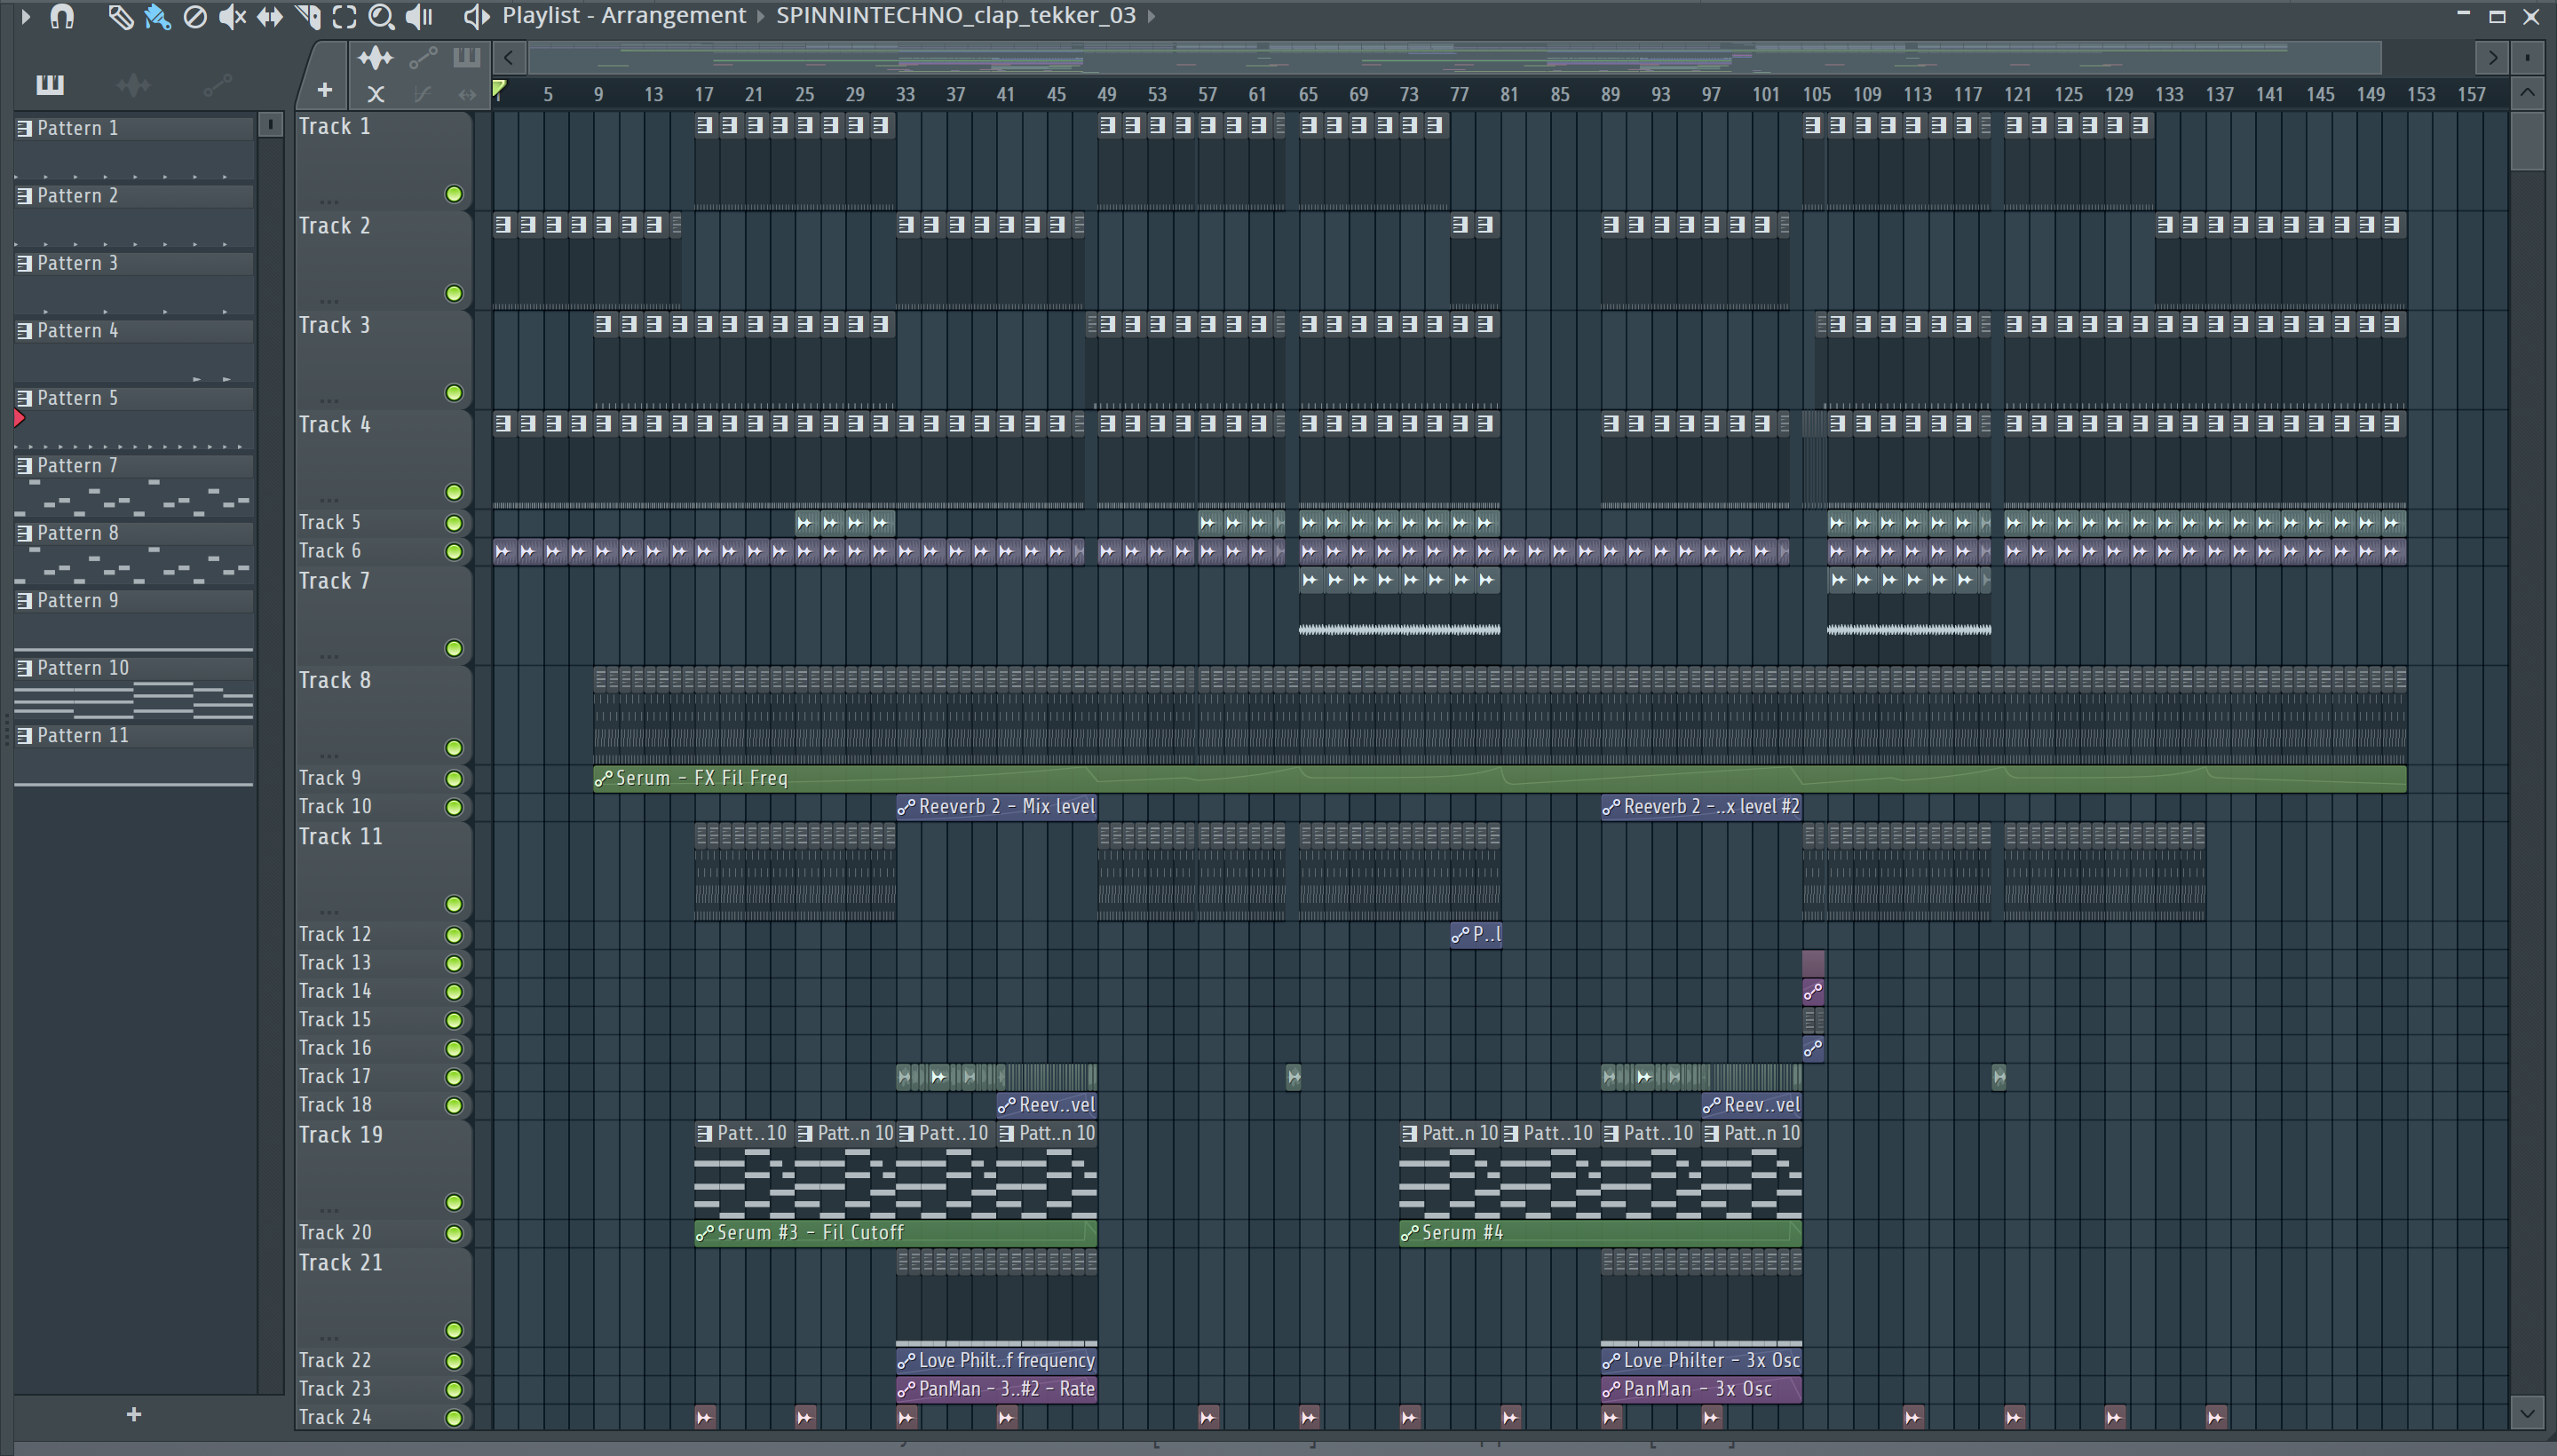Select the Draw pencil tool
This screenshot has width=2557, height=1456.
tap(120, 16)
